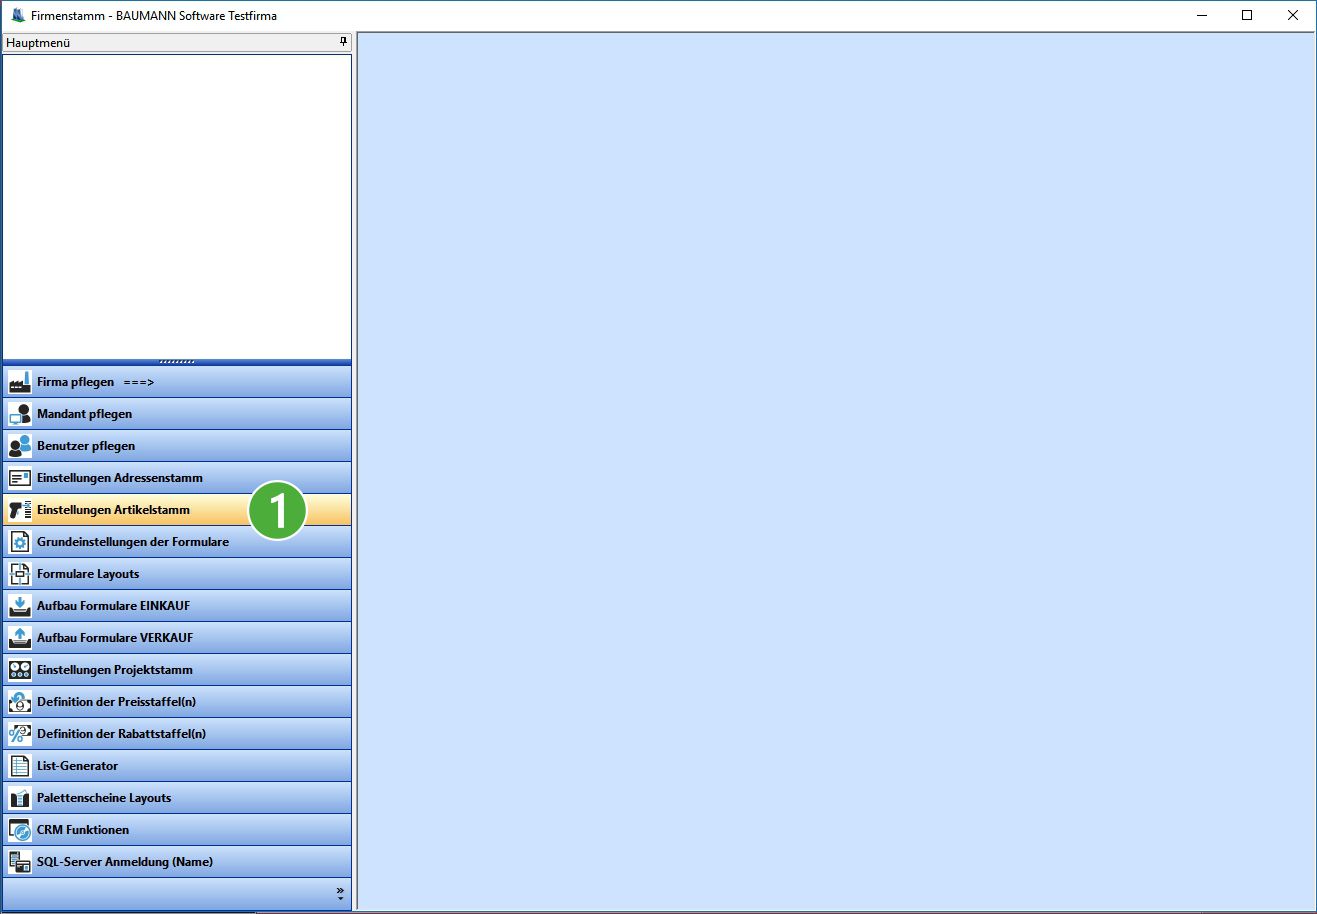Click the upload tray icon for VERKAUF
Image resolution: width=1317 pixels, height=914 pixels.
point(20,638)
